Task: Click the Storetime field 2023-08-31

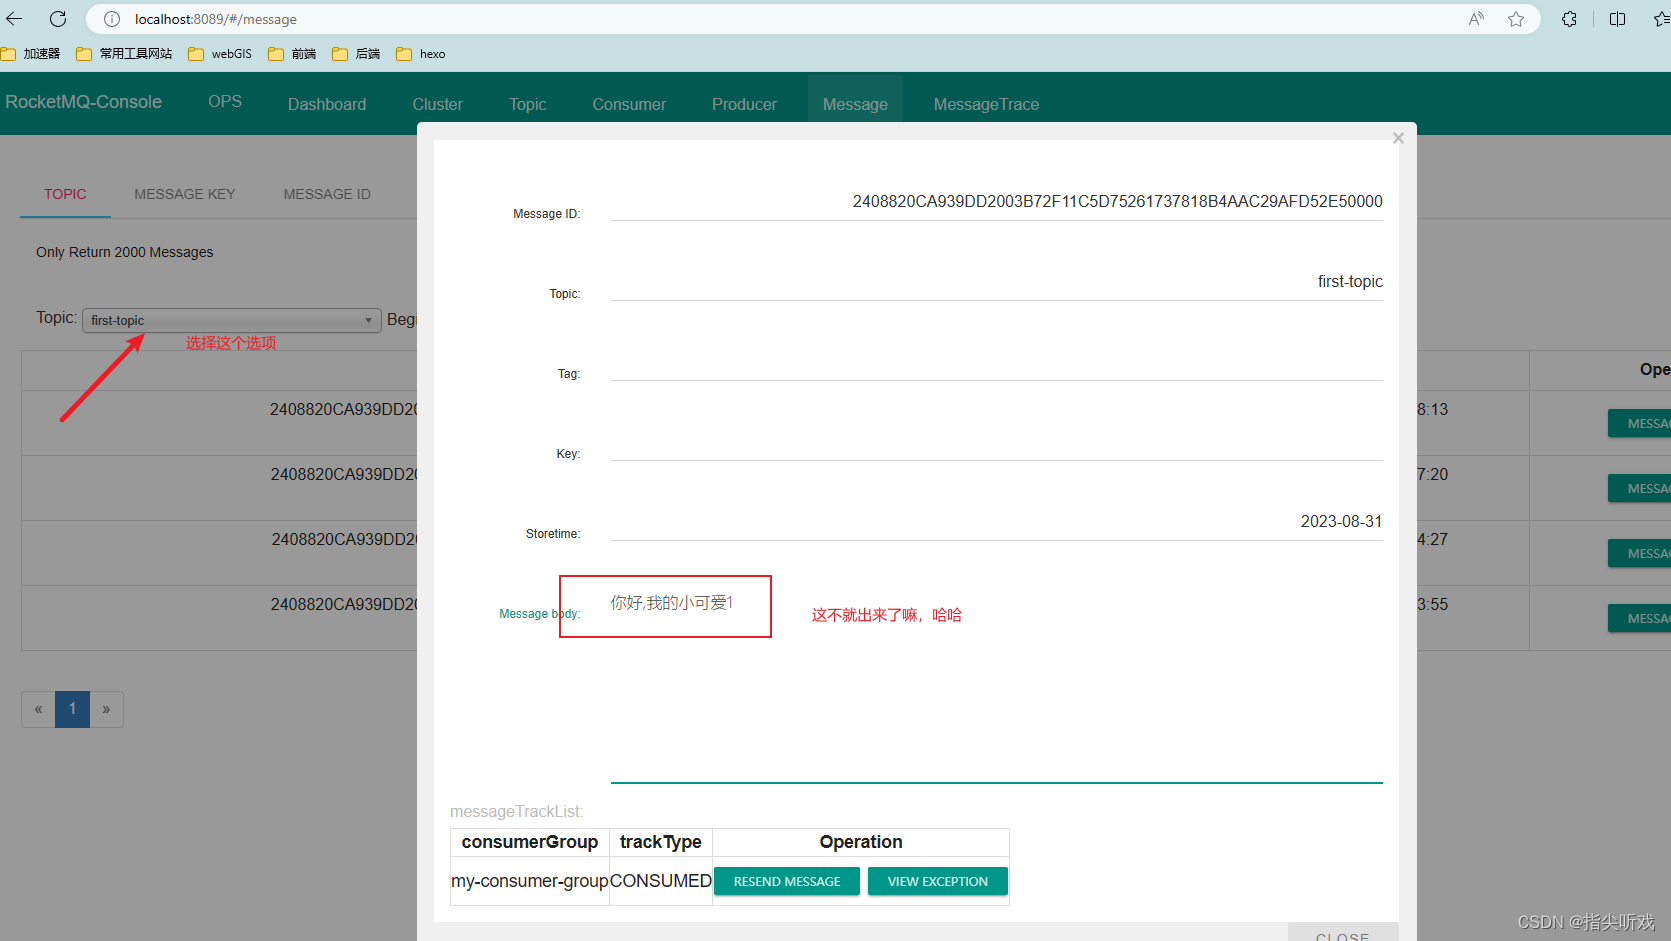Action: pyautogui.click(x=997, y=522)
